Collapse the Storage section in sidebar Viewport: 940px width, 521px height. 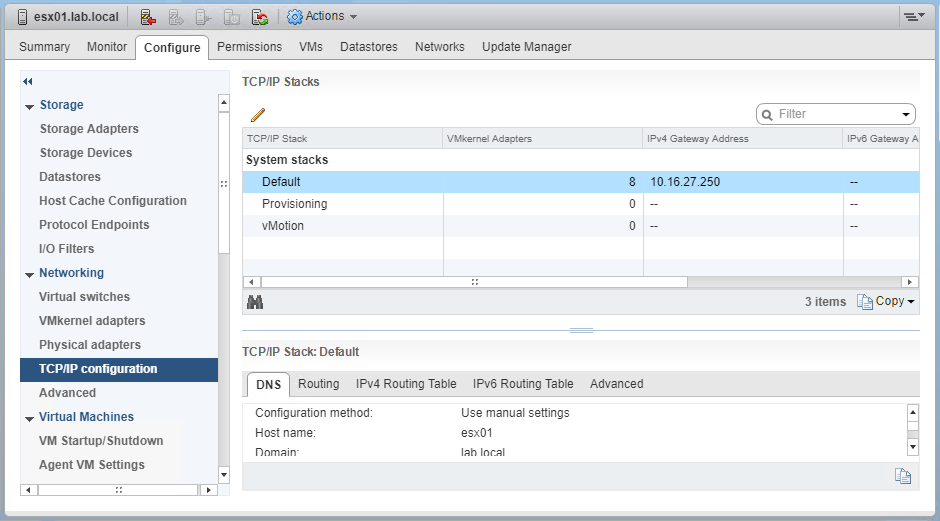pyautogui.click(x=29, y=106)
